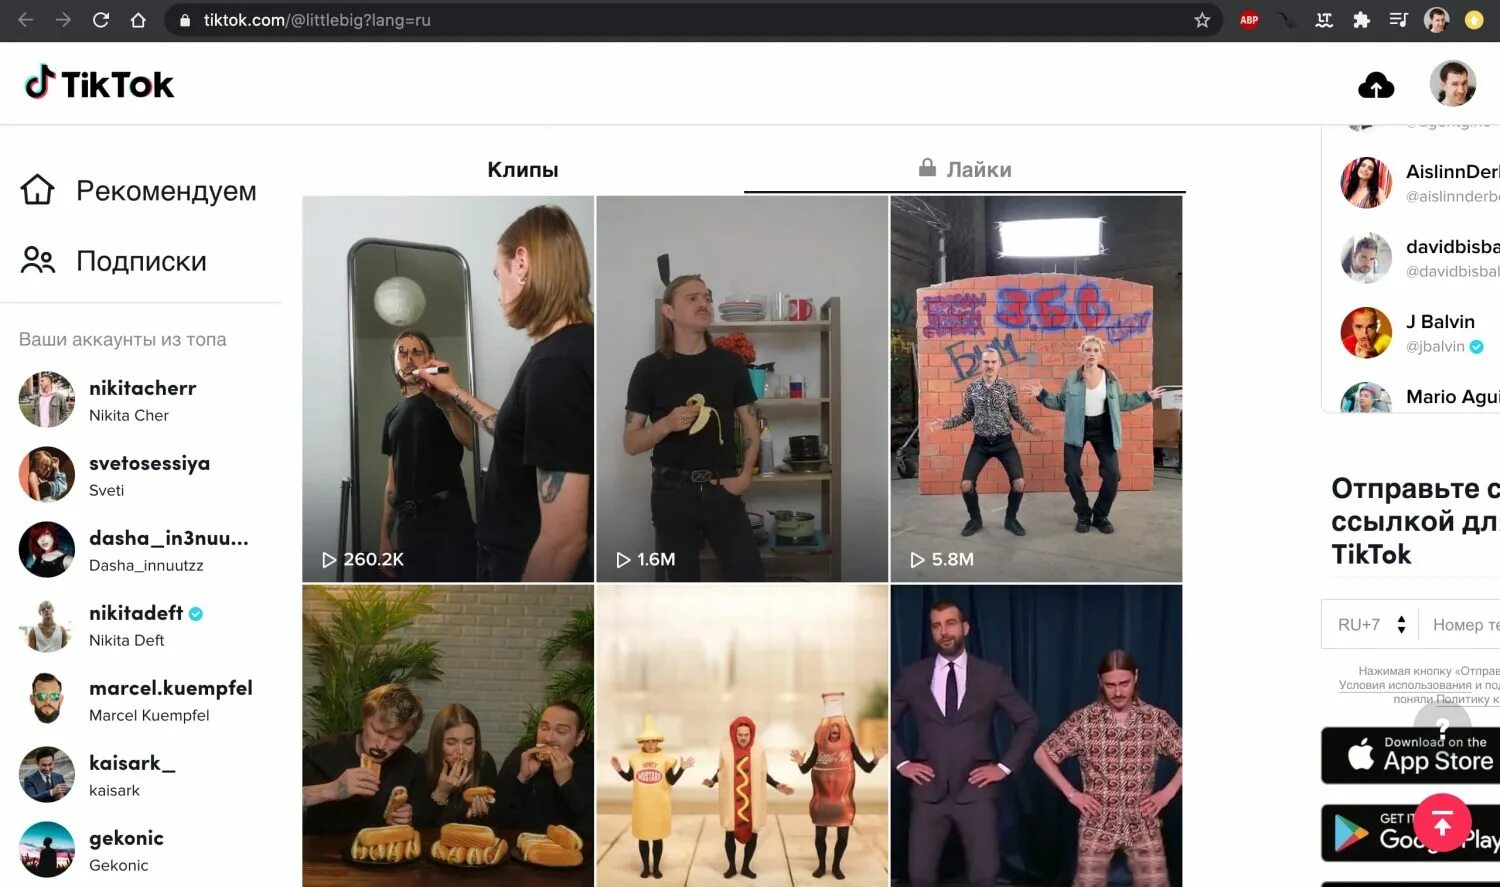Image resolution: width=1500 pixels, height=887 pixels.
Task: Play the video with man in suit
Action: [x=1036, y=736]
